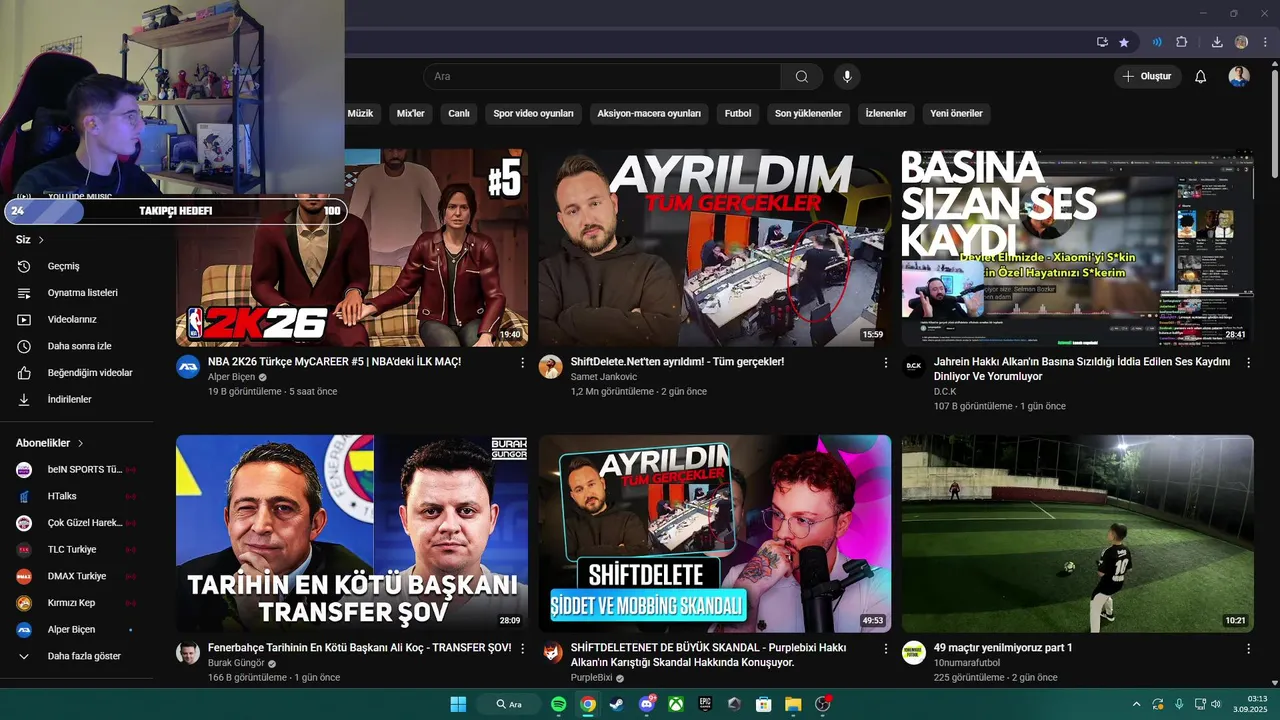Image resolution: width=1280 pixels, height=720 pixels.
Task: Expand the Abonelikler section chevron
Action: pos(80,443)
